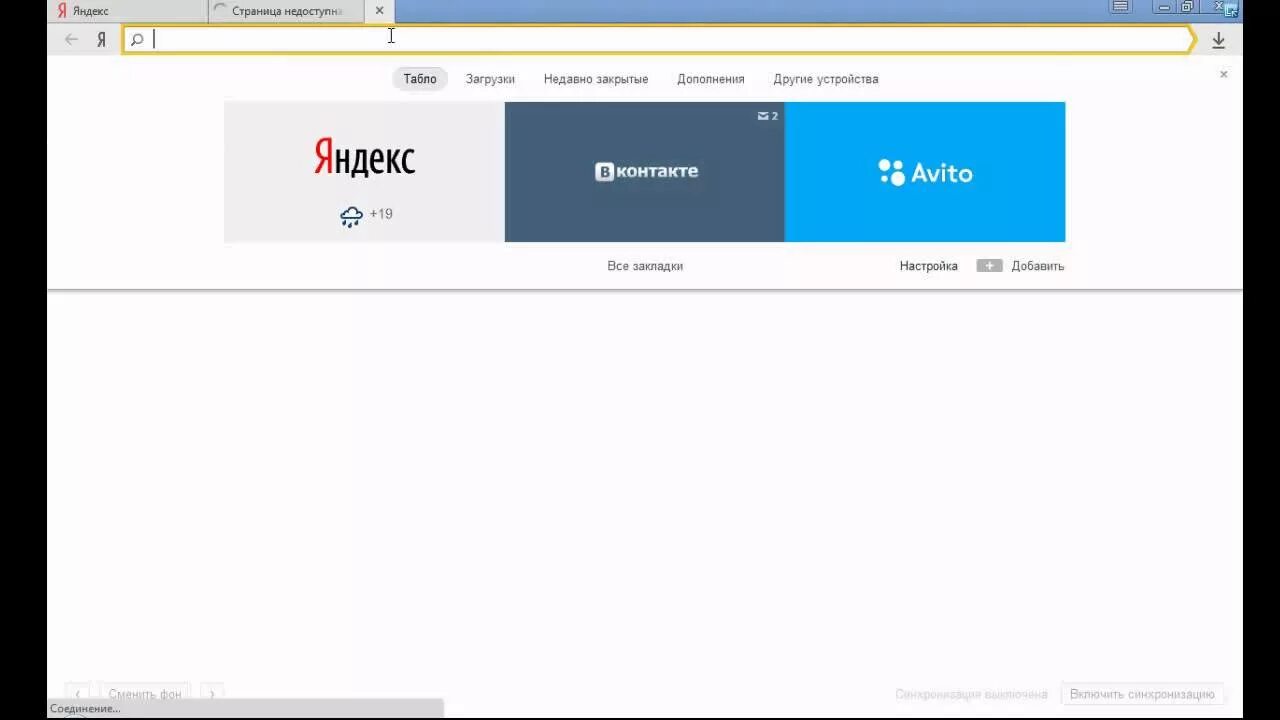1280x720 pixels.
Task: Open the Загрузки section
Action: tap(490, 79)
